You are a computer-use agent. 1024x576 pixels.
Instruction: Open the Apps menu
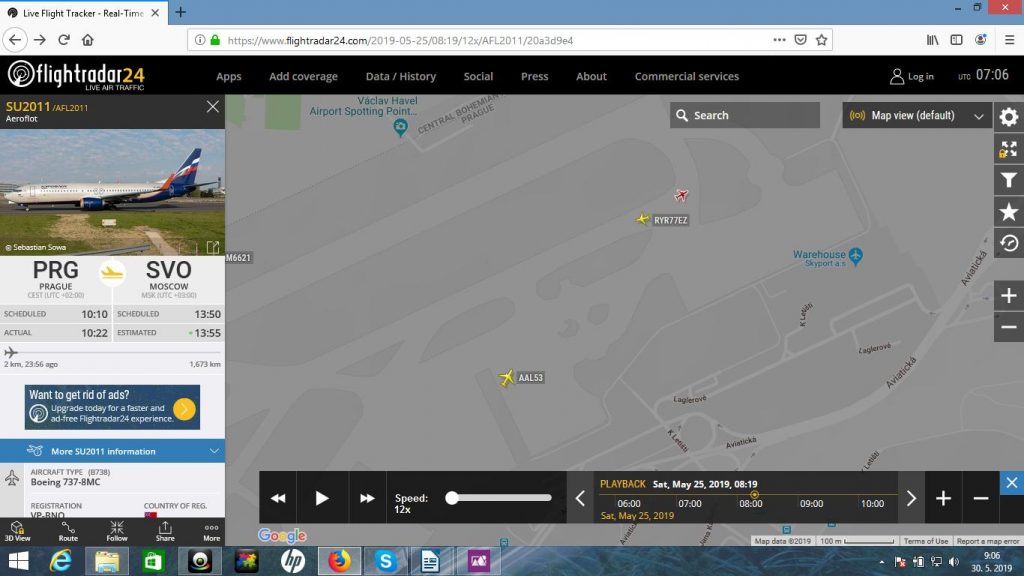(x=229, y=76)
